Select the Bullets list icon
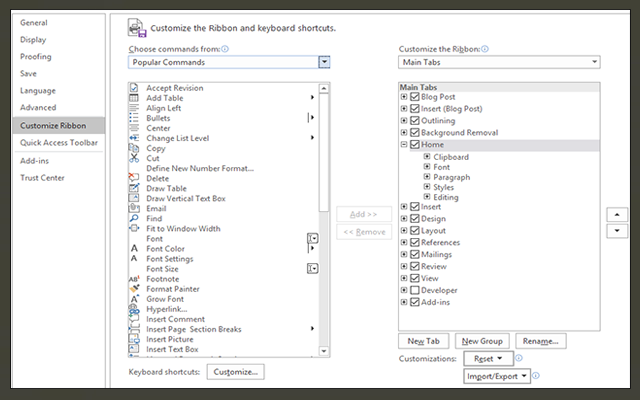 133,118
